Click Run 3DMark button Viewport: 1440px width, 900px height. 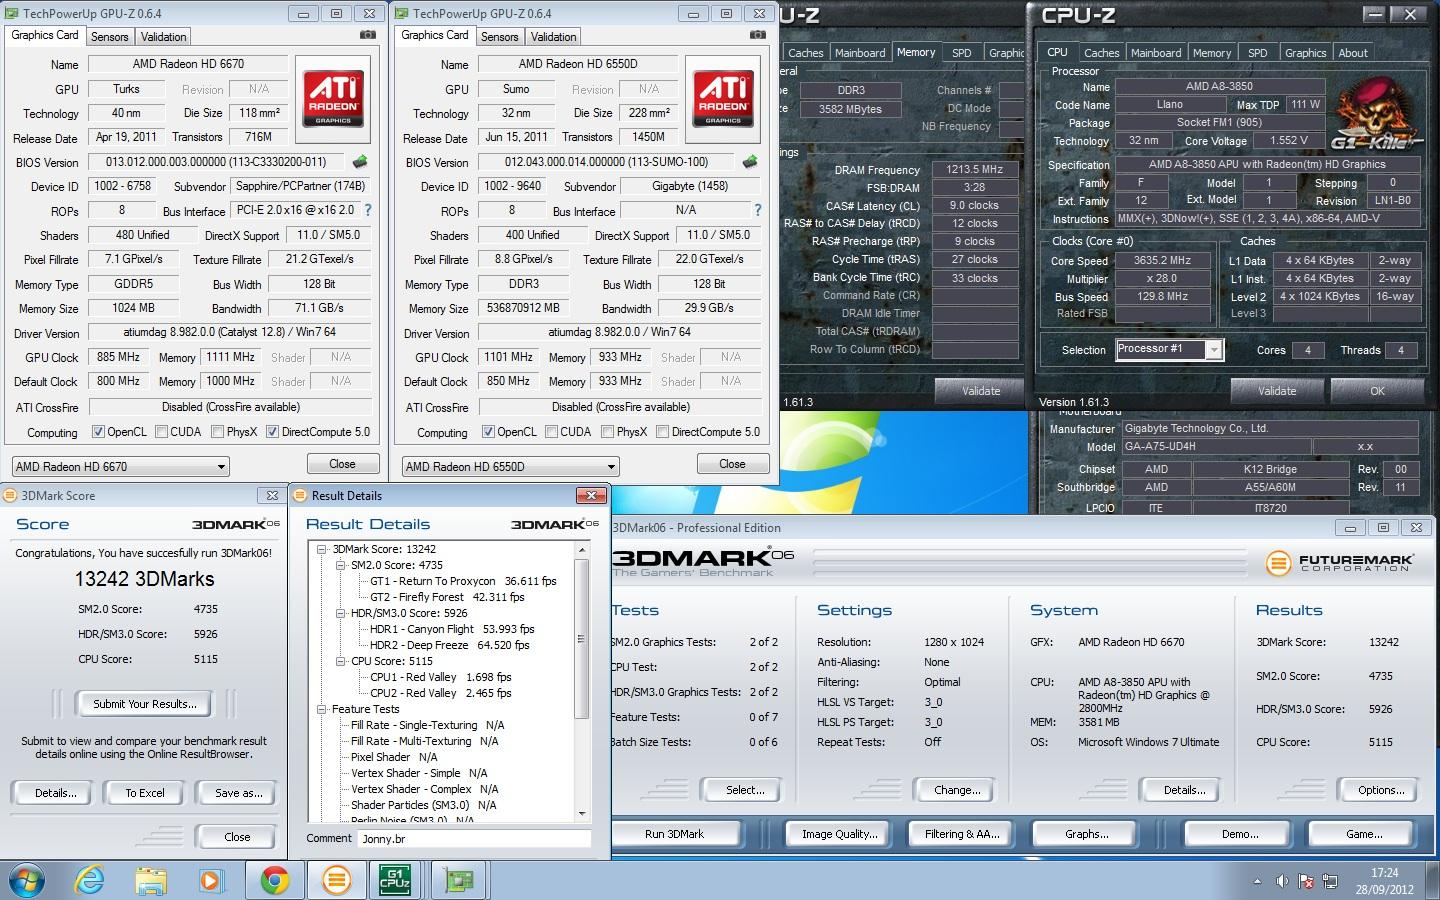675,834
